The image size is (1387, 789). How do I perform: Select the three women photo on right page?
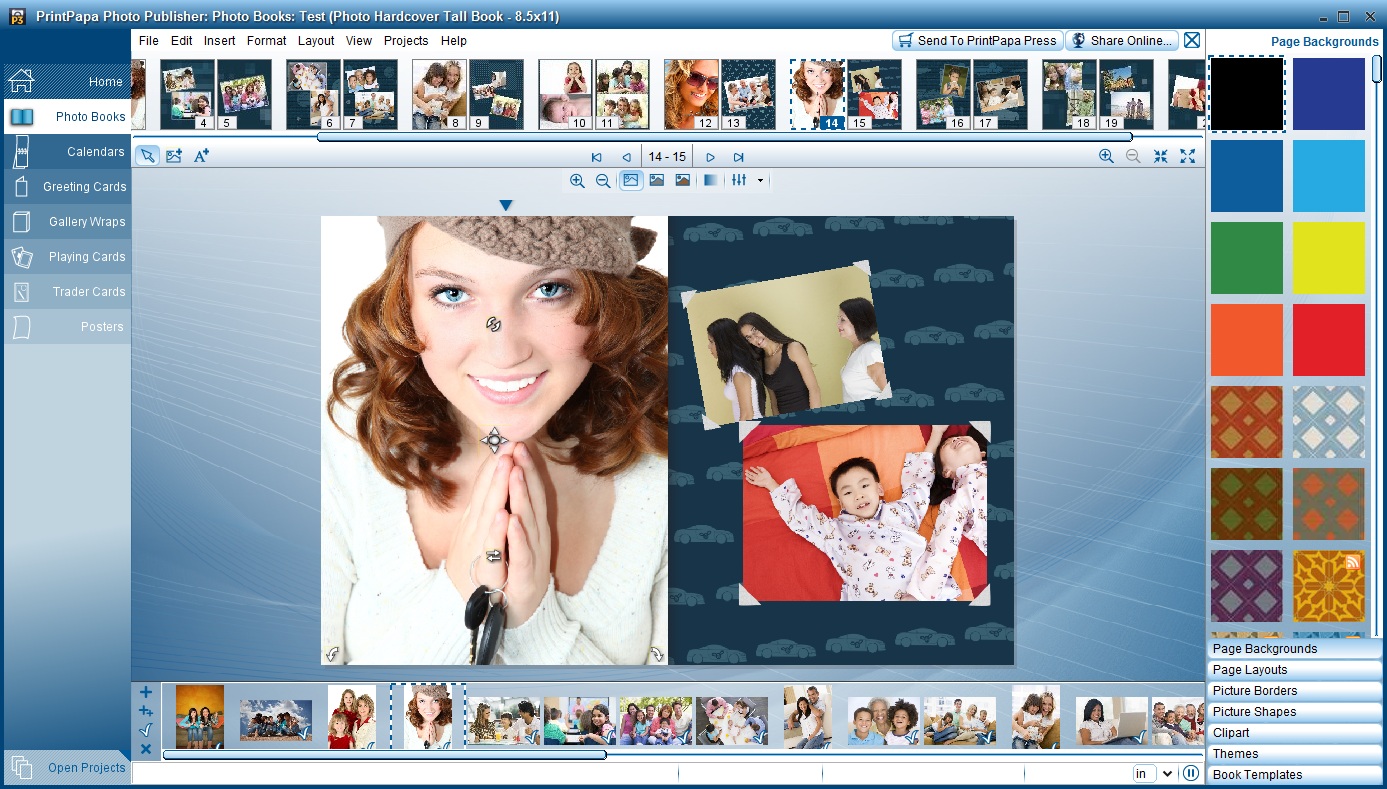(785, 345)
